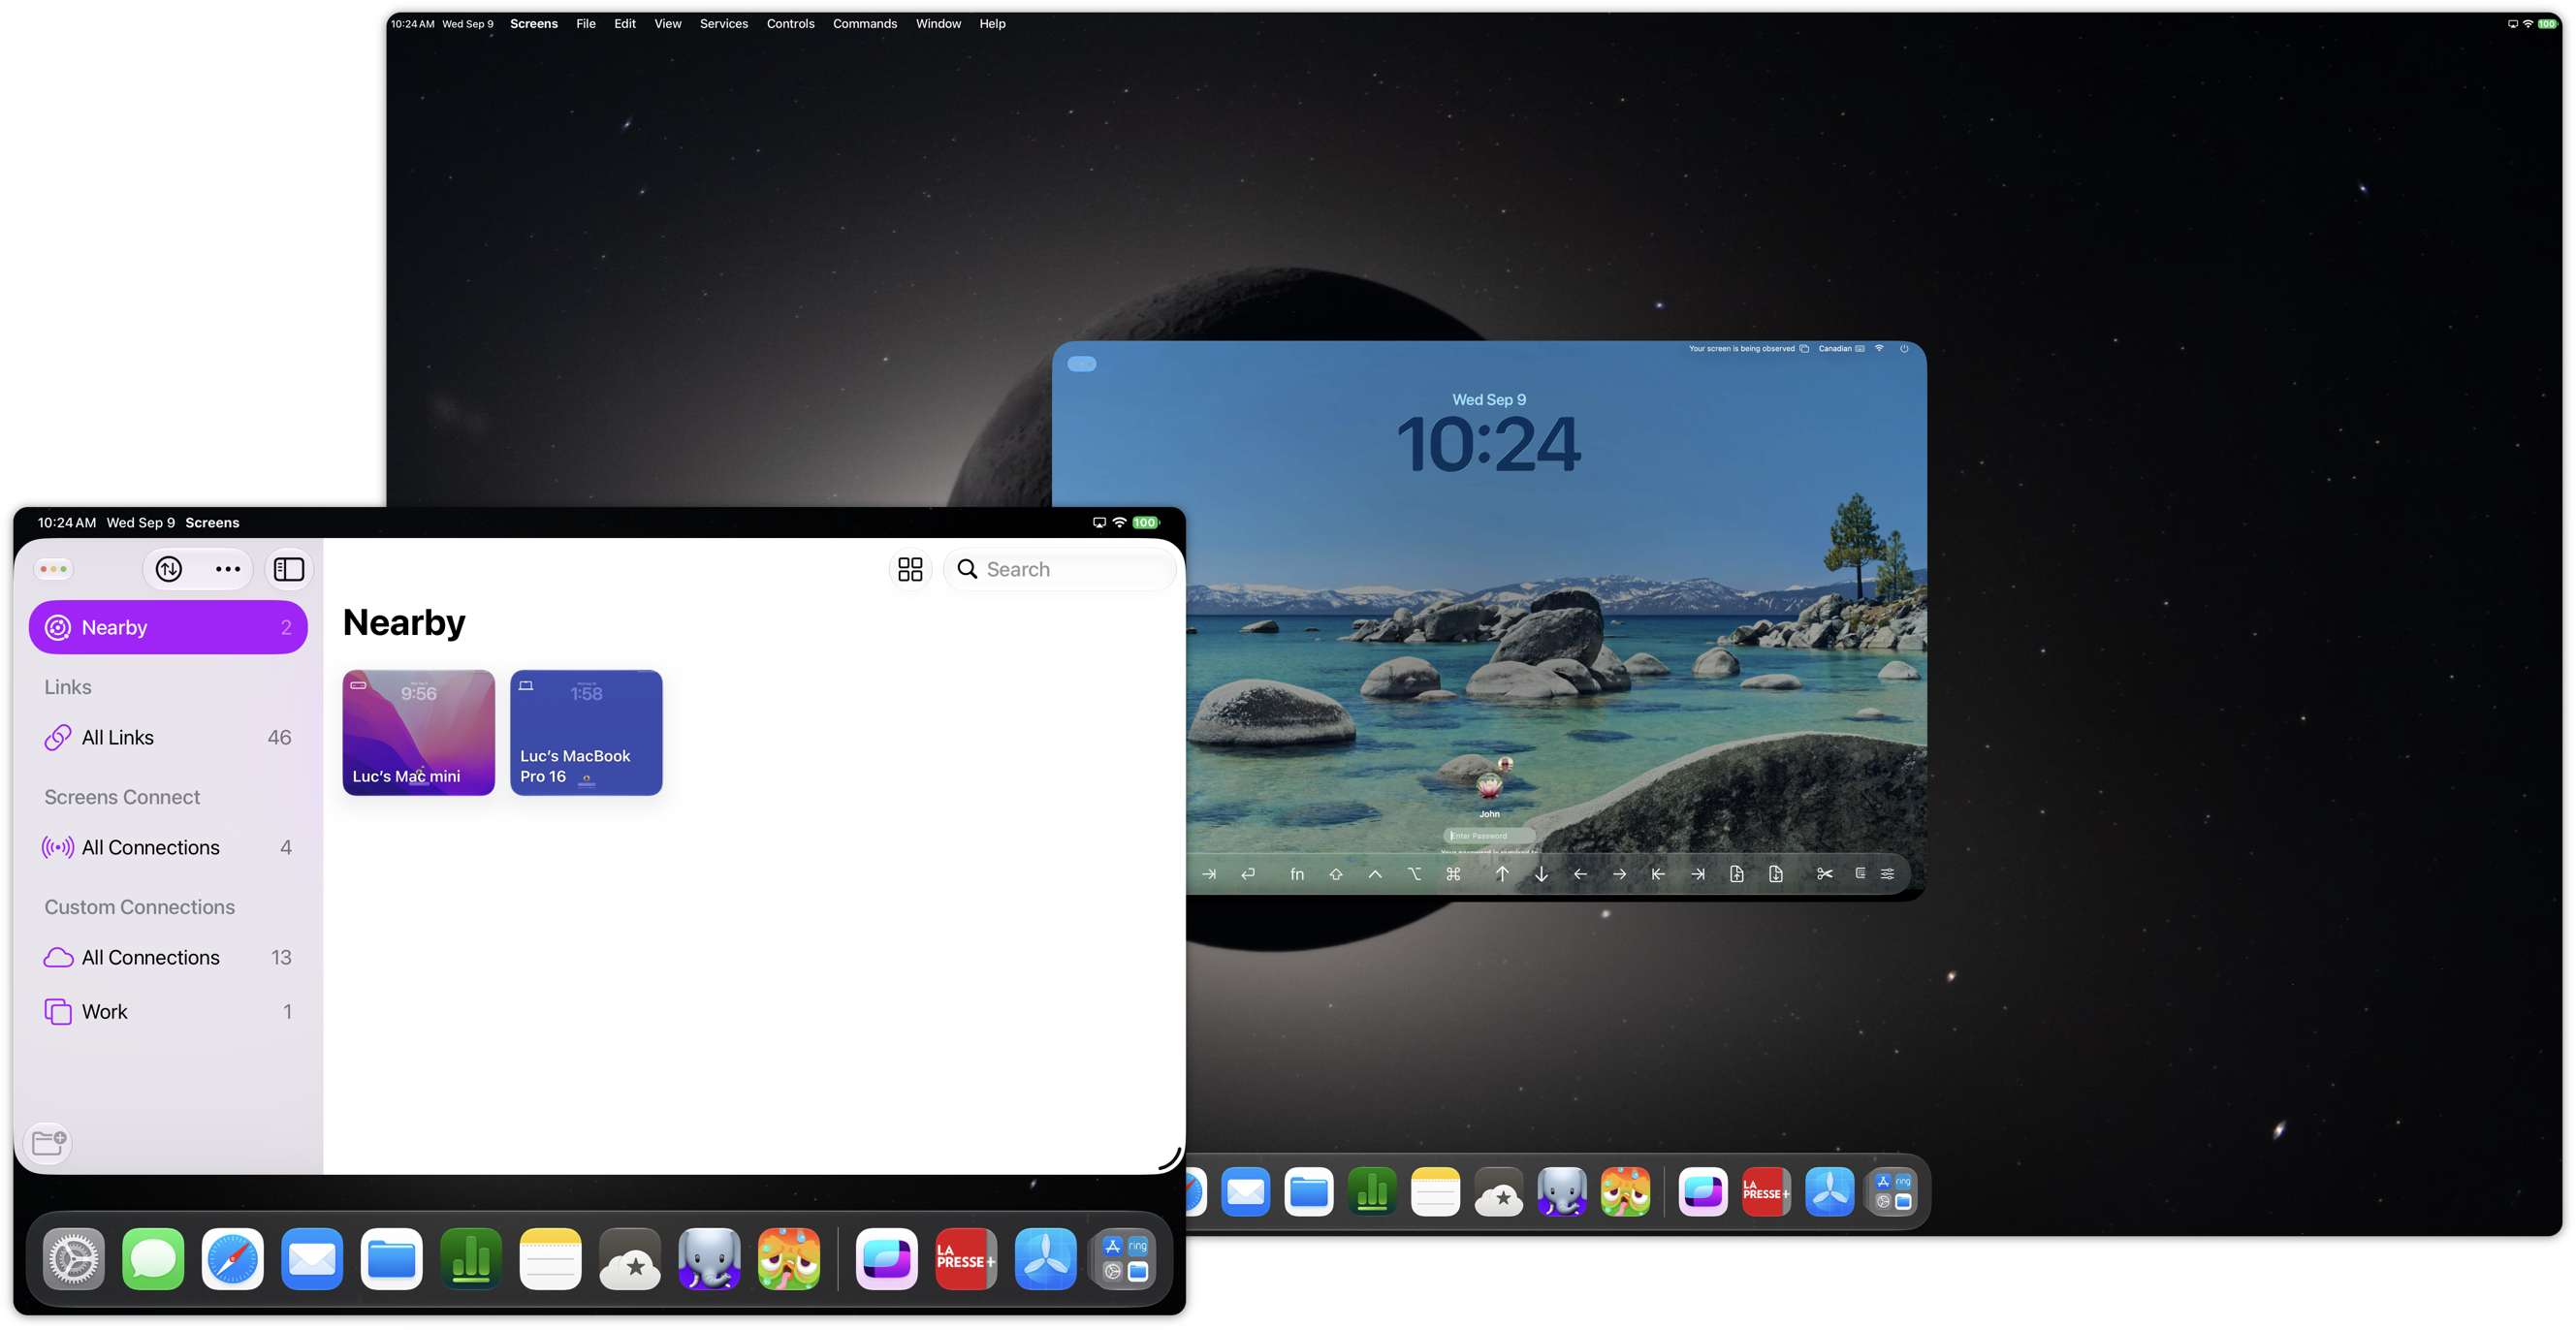Open La Presse+ in the front window dock
Screen dimensions: 2576x1330
[x=966, y=1259]
